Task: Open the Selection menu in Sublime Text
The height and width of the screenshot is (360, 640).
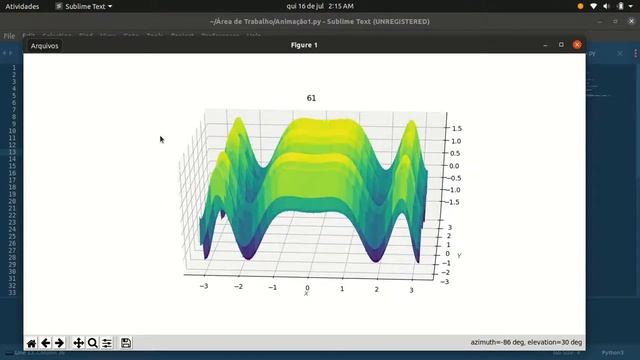Action: [x=57, y=36]
